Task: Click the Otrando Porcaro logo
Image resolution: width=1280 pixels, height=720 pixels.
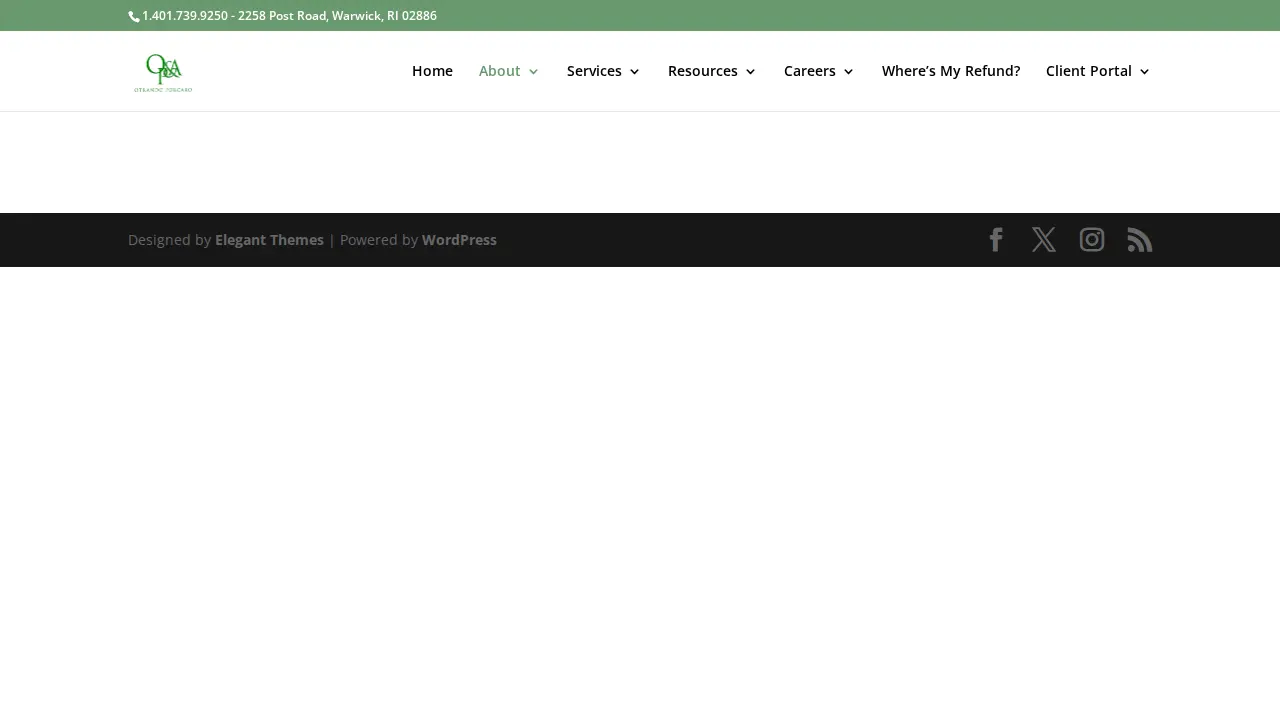Action: pos(163,72)
